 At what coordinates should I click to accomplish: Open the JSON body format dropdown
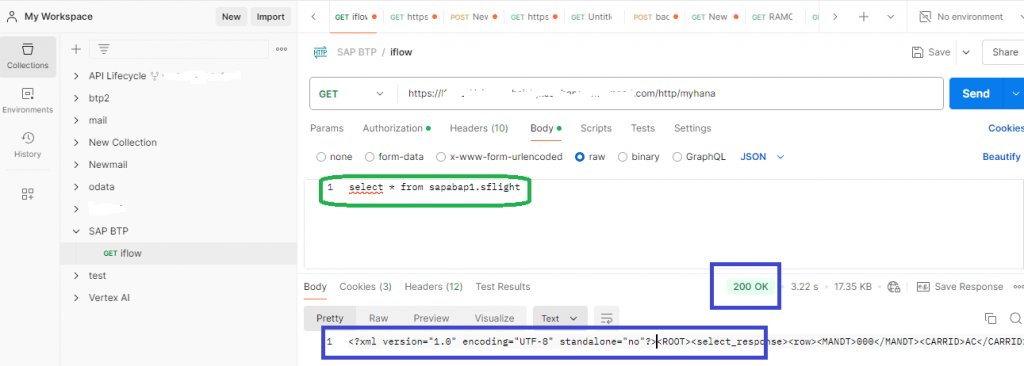[x=762, y=157]
